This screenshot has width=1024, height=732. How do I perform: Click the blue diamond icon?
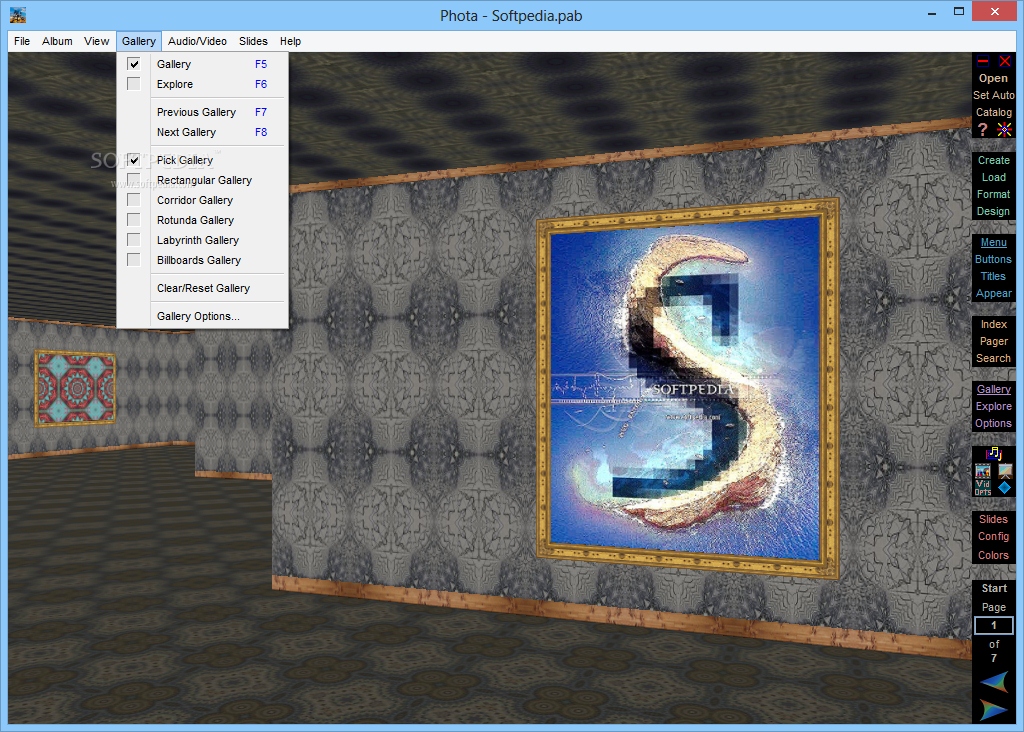pyautogui.click(x=1004, y=487)
